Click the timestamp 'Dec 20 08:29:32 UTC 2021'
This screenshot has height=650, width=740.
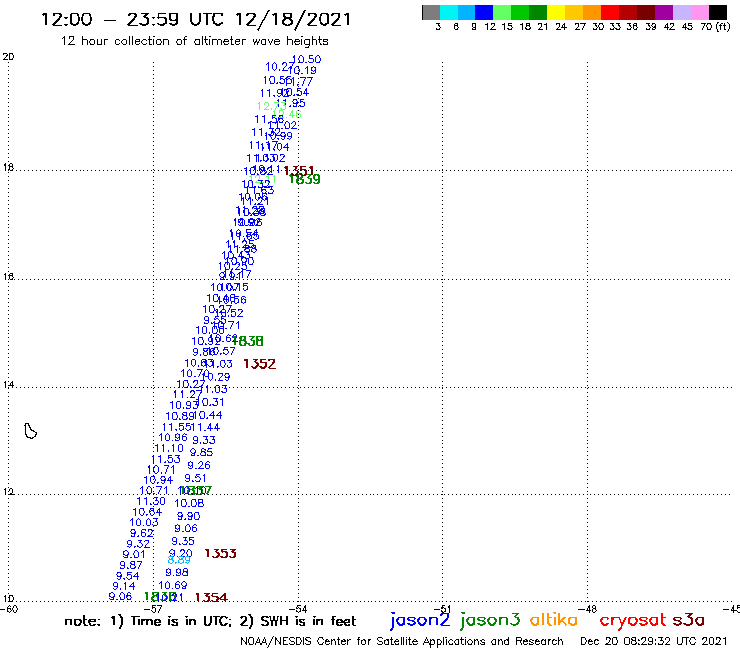coord(654,641)
